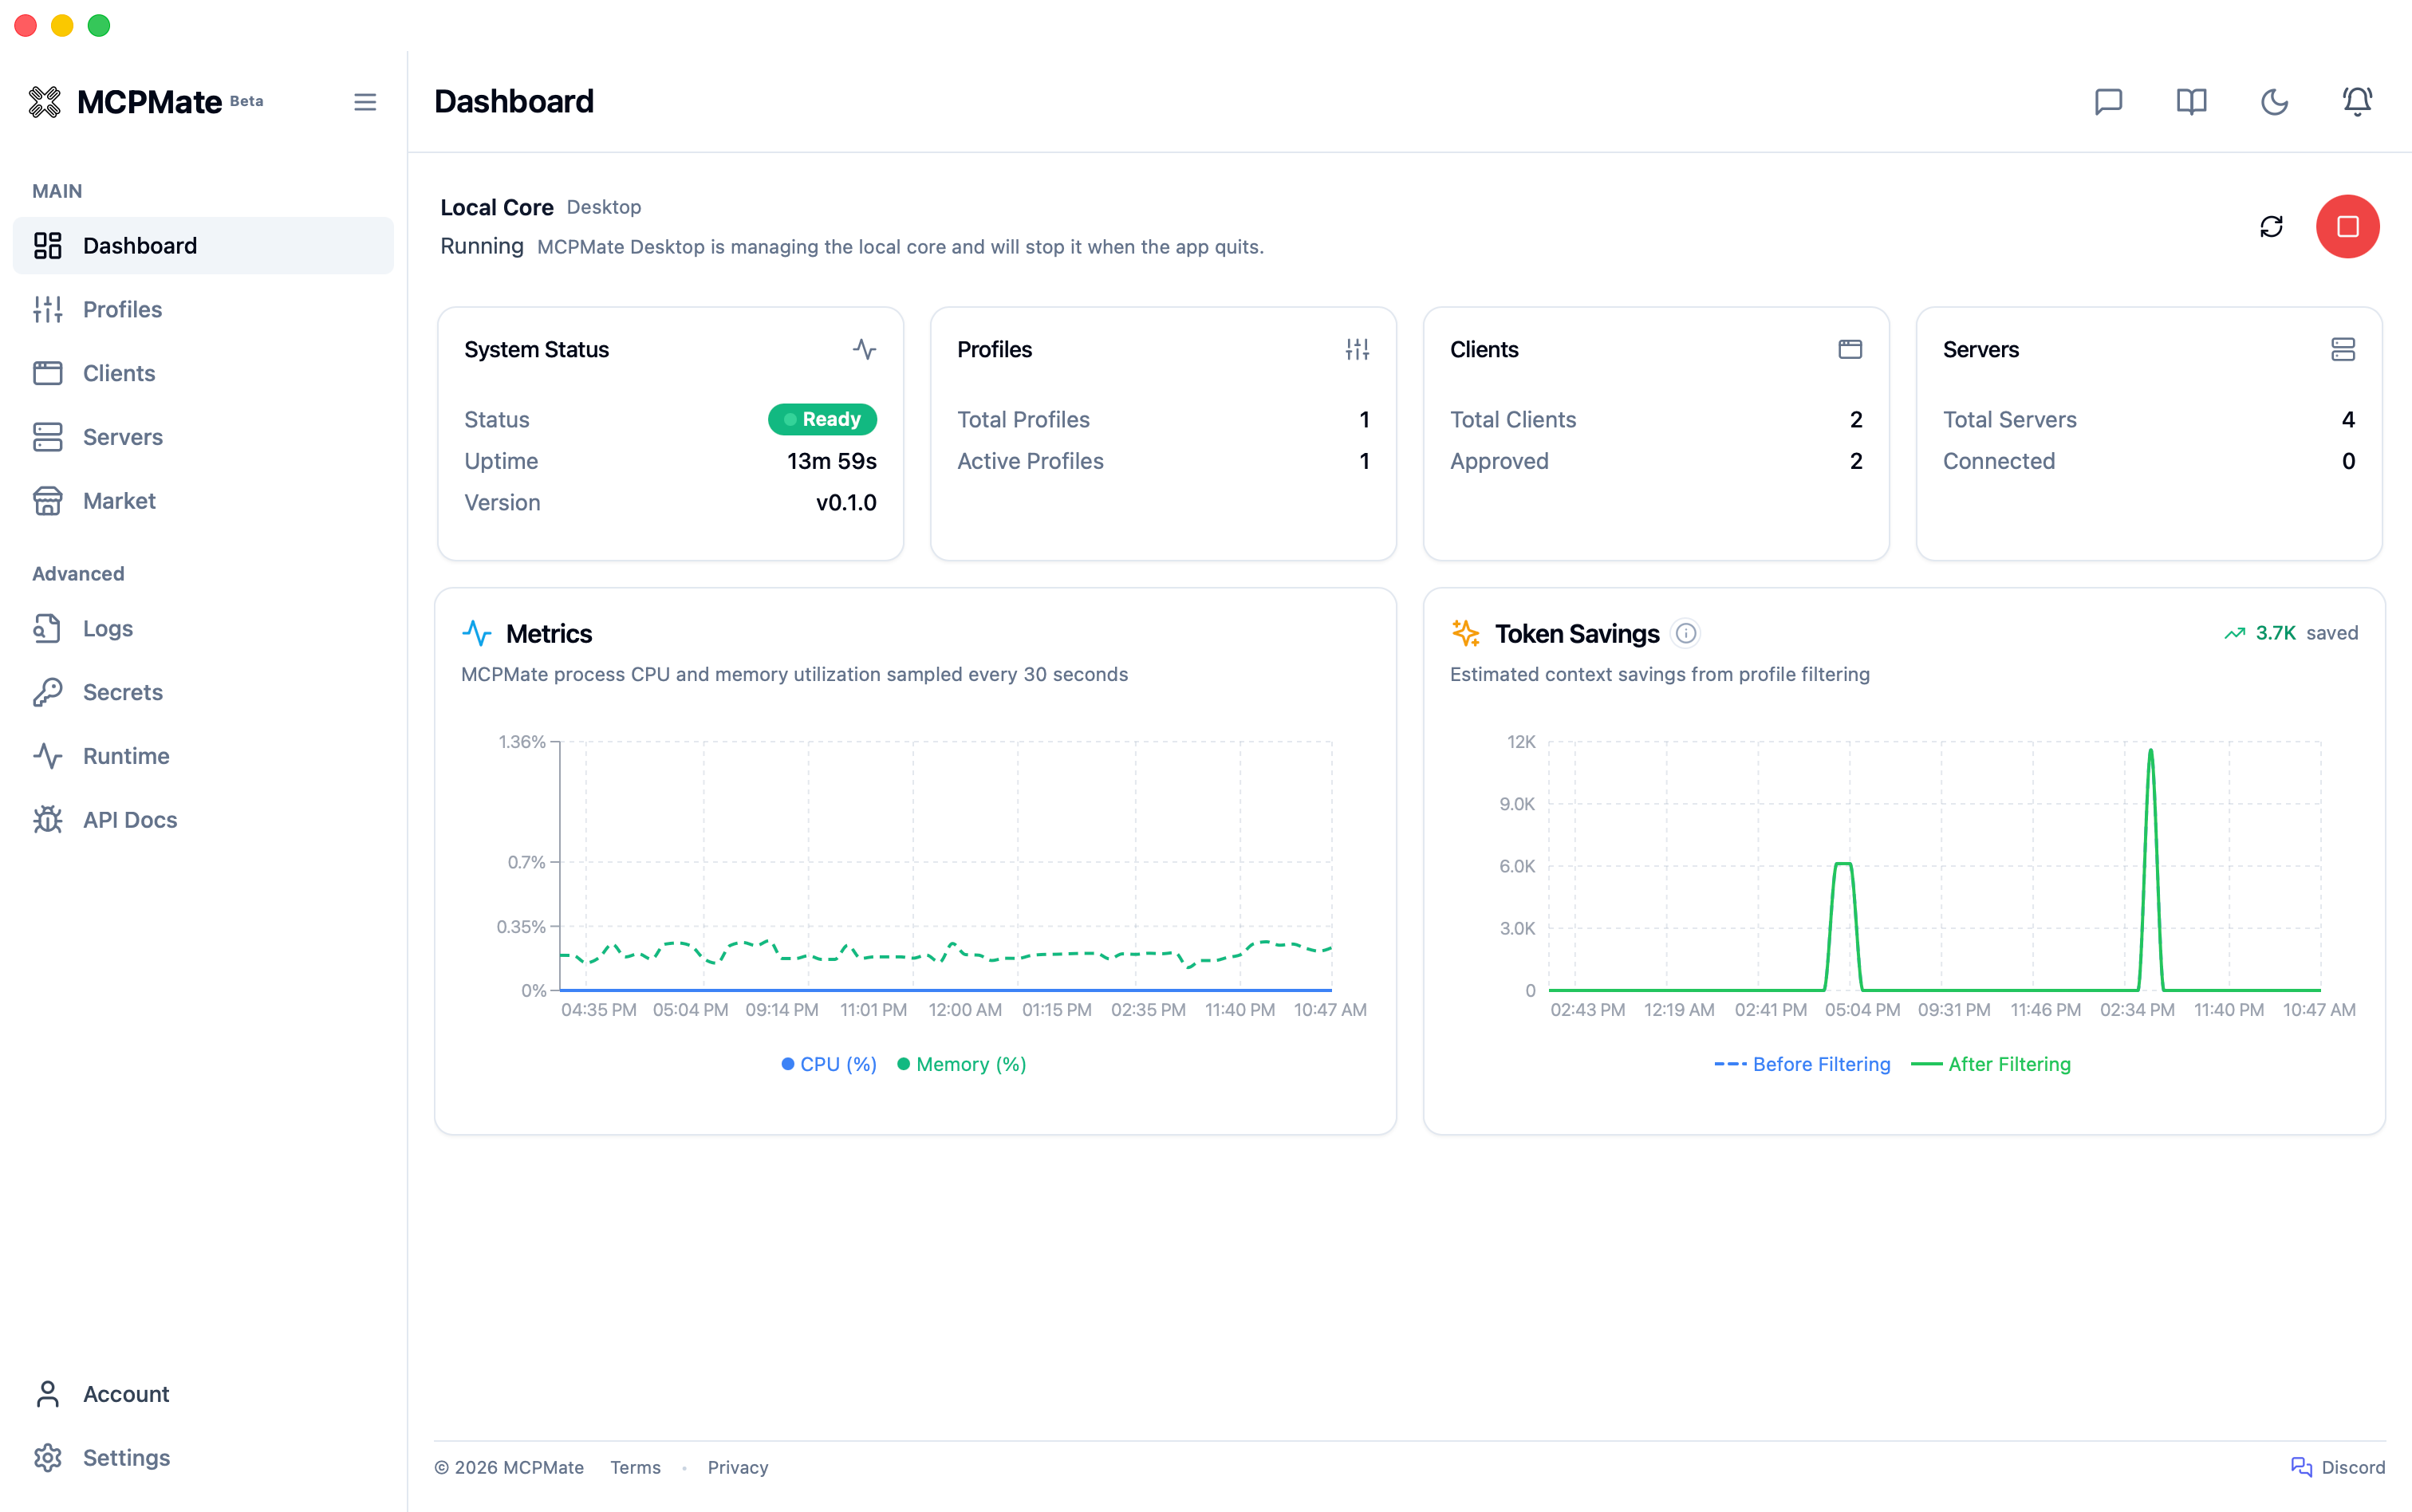Click the Beta badge next to MCPMate

246,101
